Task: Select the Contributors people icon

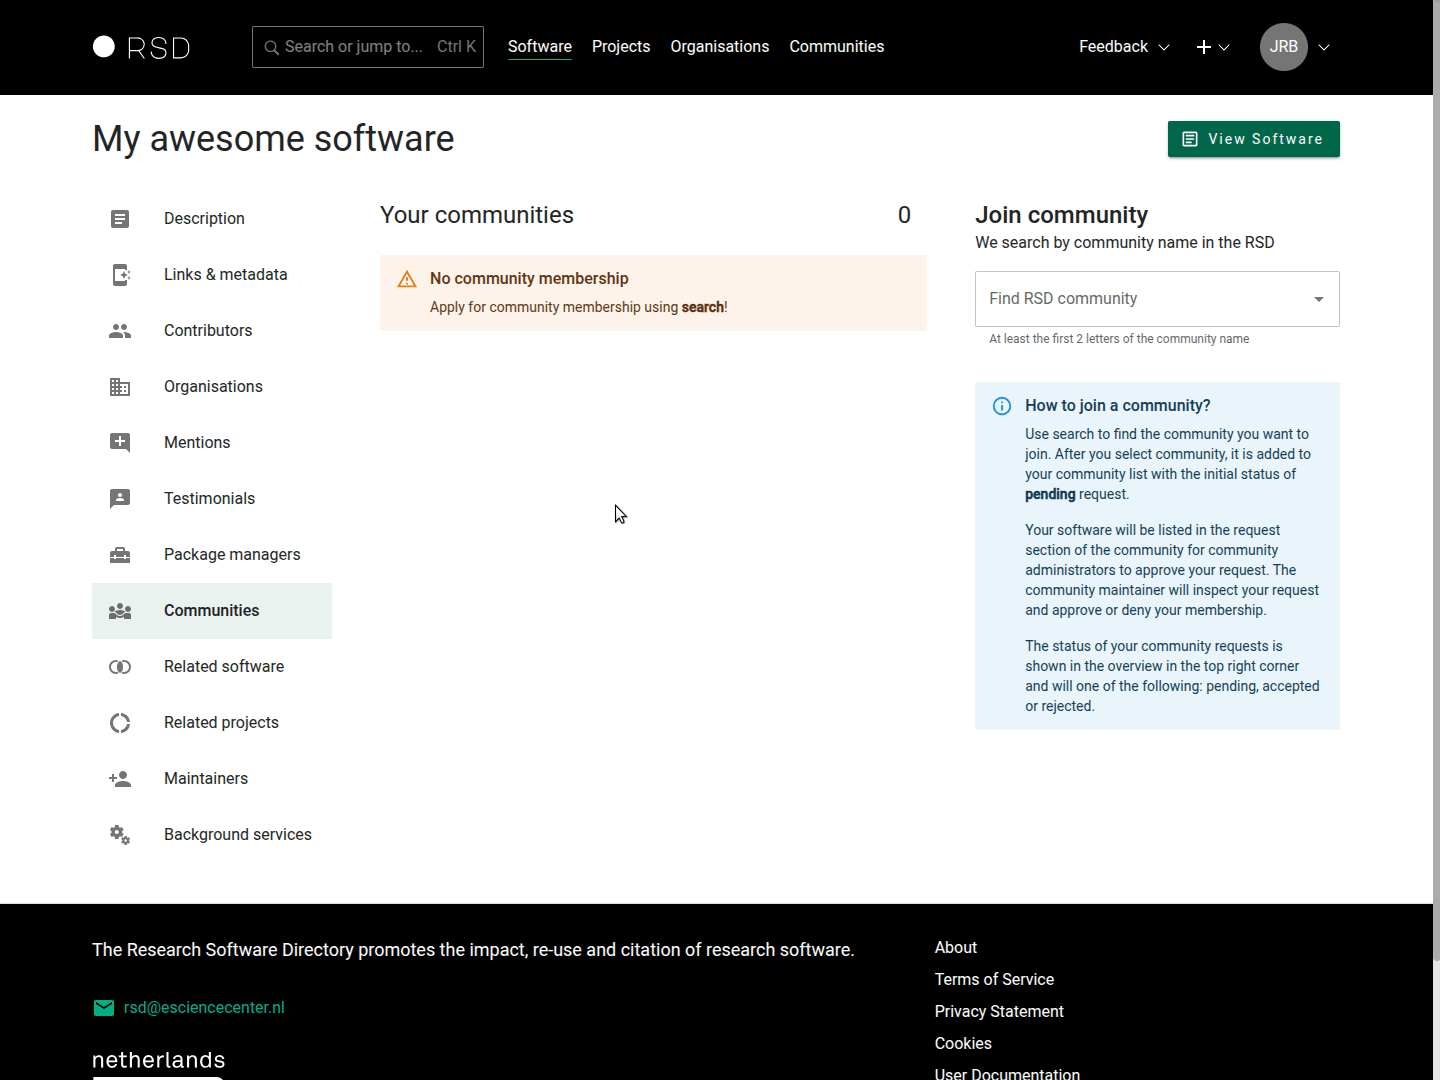Action: (x=120, y=331)
